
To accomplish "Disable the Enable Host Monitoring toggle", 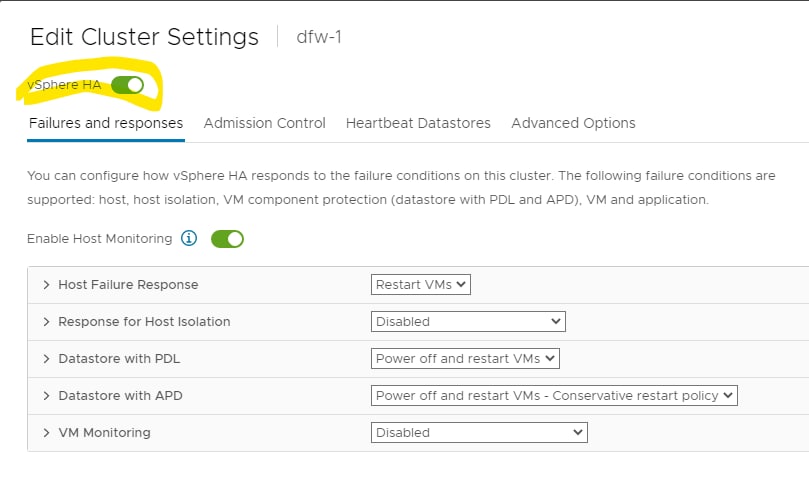I will pos(227,239).
